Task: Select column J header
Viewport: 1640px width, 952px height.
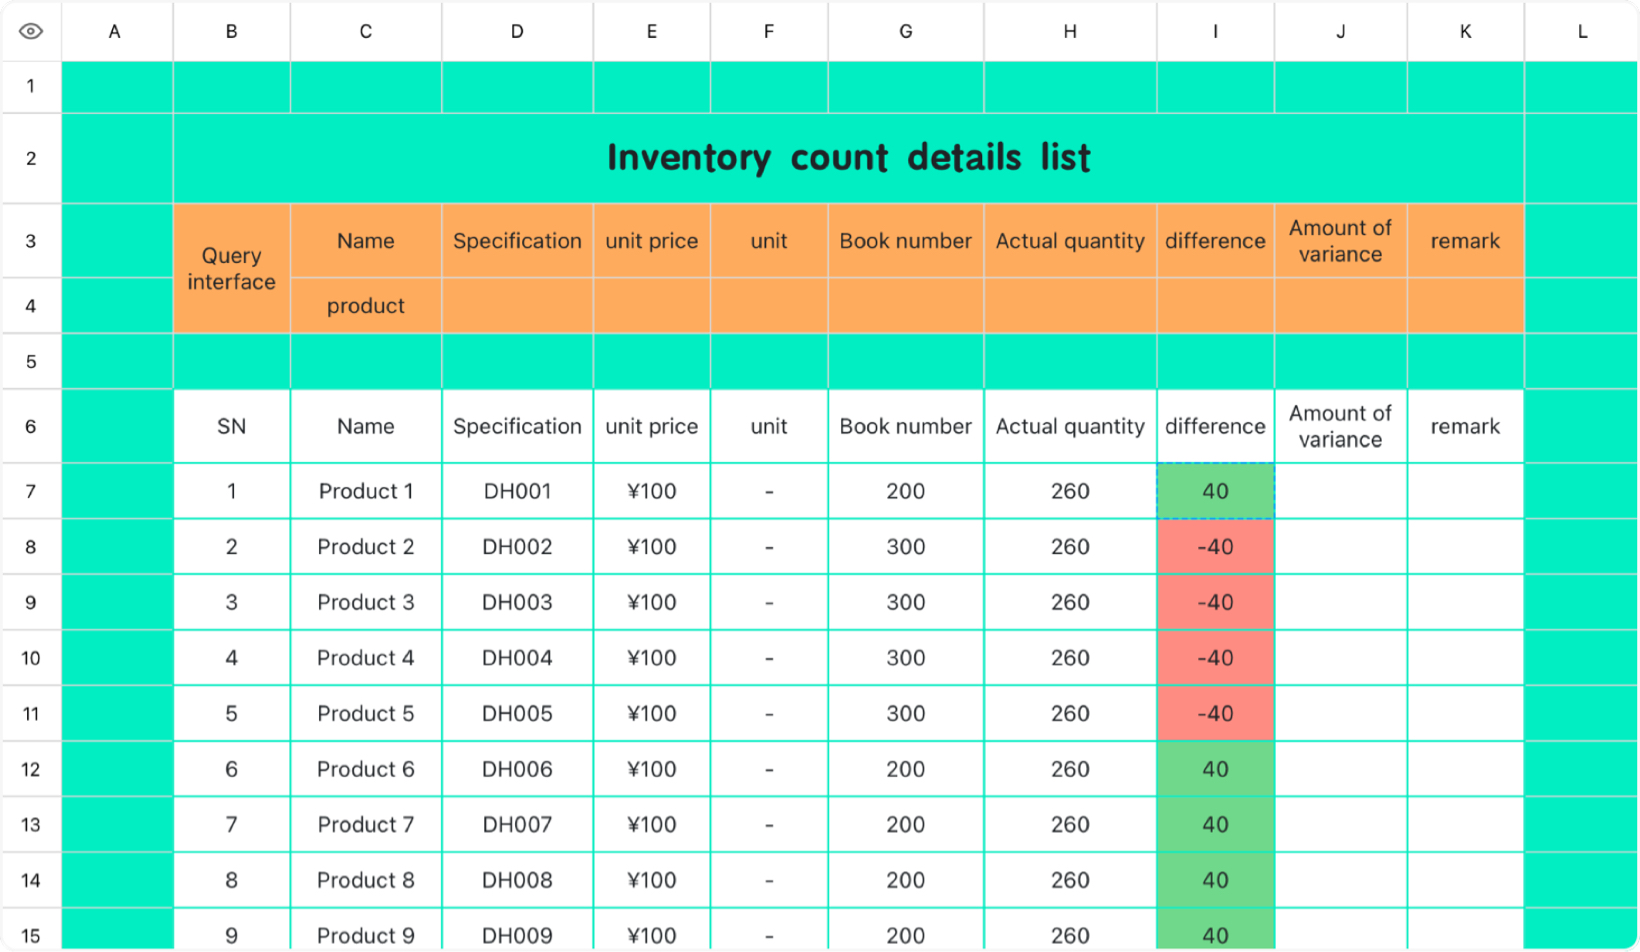Action: [x=1341, y=31]
